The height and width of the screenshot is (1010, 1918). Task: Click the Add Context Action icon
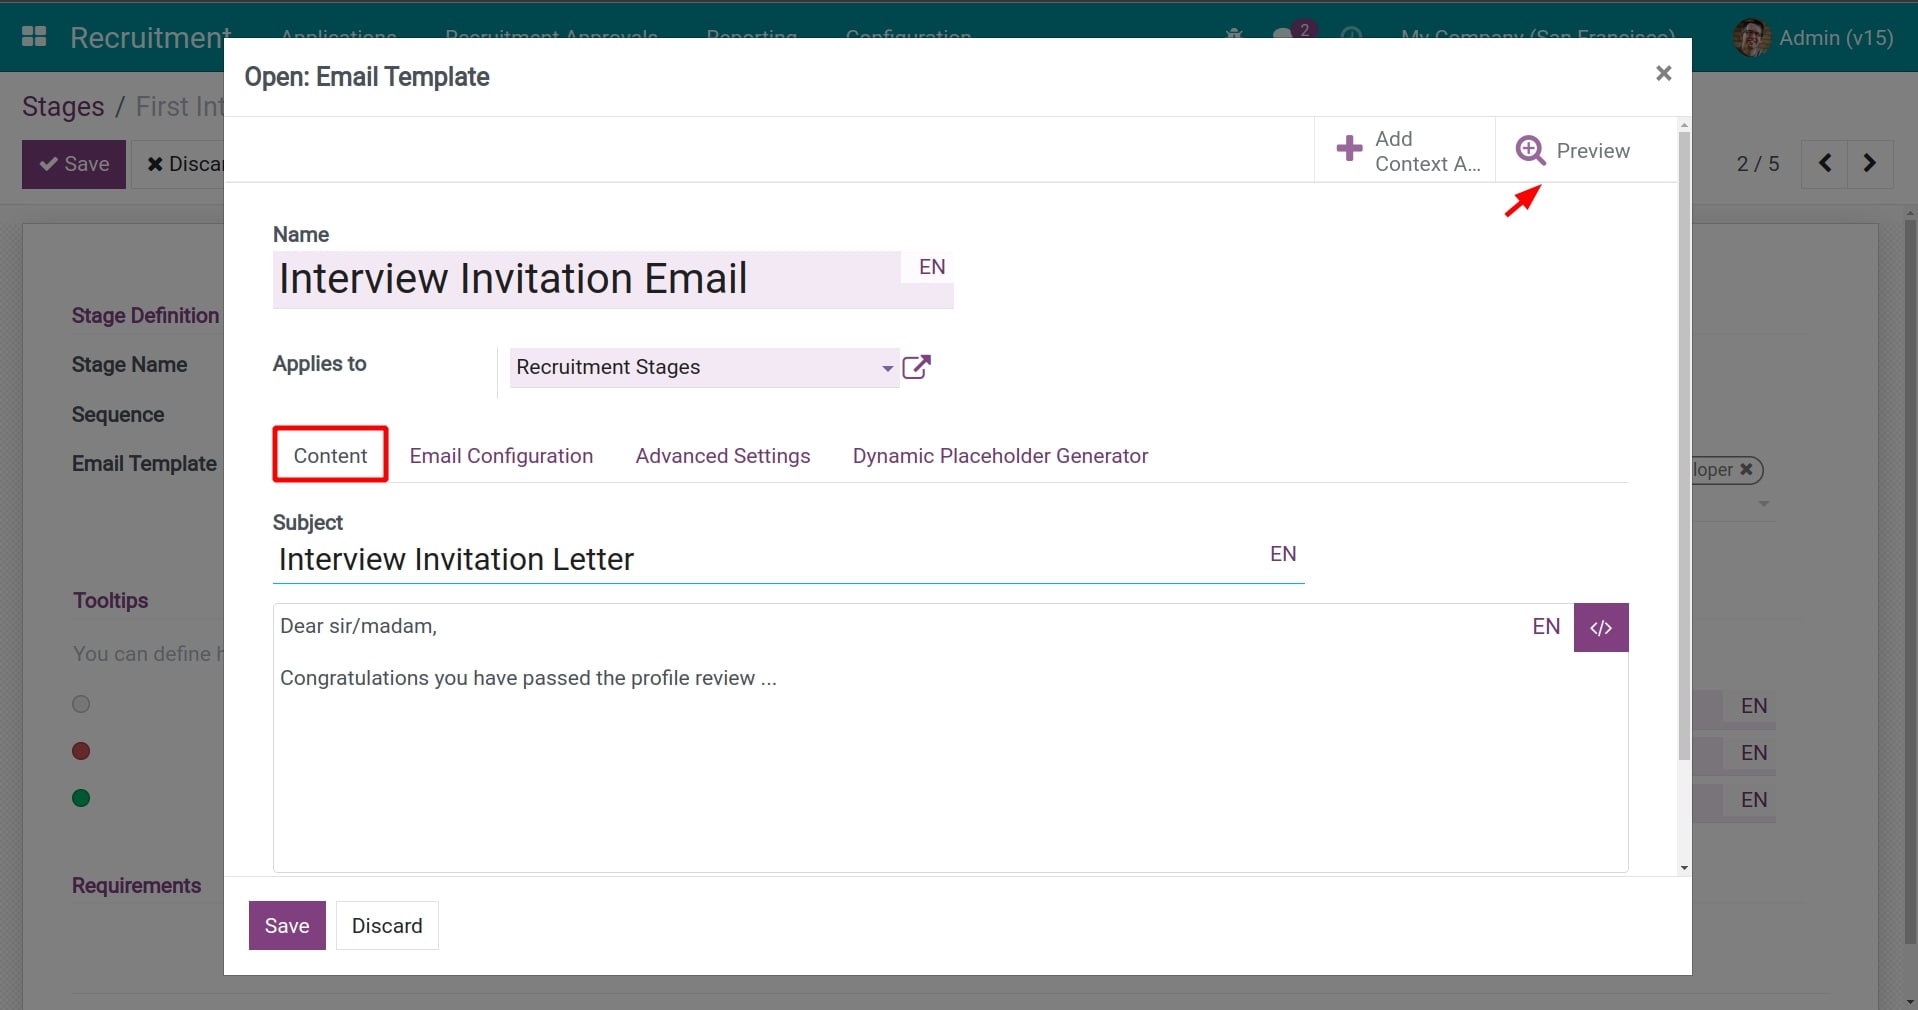click(x=1348, y=148)
